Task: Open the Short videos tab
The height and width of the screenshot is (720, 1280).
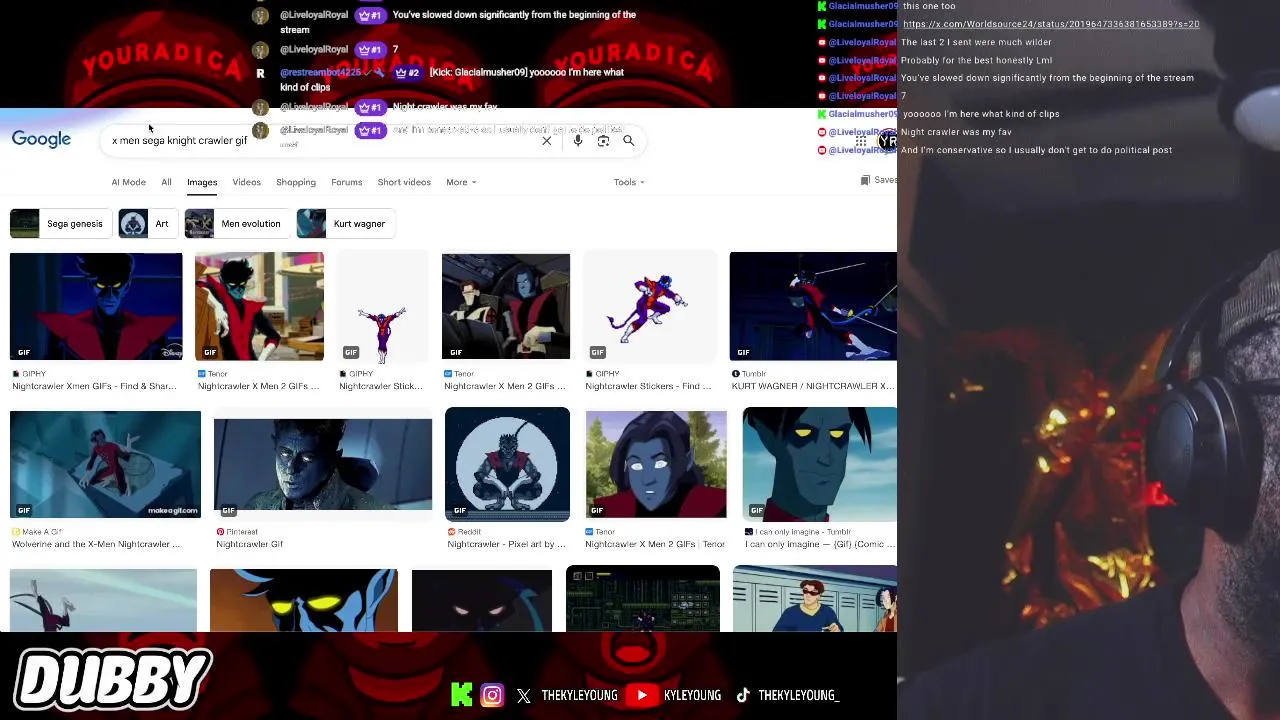Action: click(x=404, y=182)
